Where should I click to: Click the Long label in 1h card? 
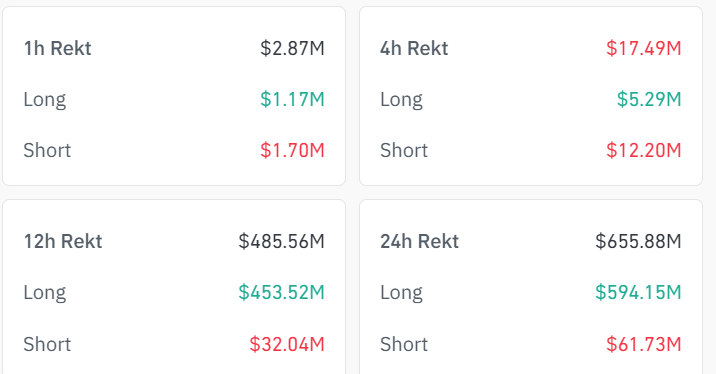[45, 100]
